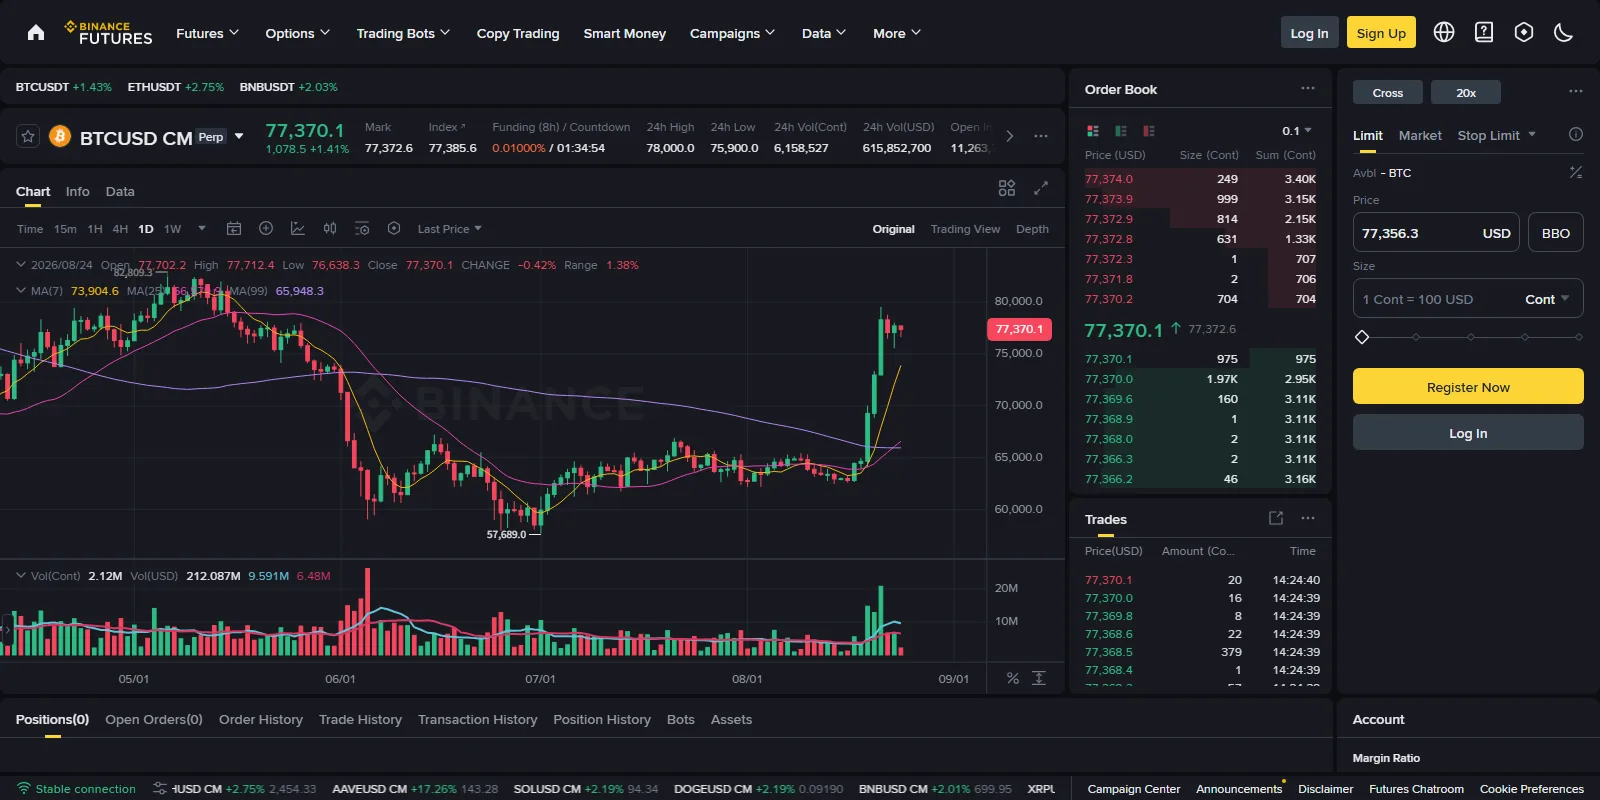1600x800 pixels.
Task: Show only bids in the order book
Action: 1121,131
